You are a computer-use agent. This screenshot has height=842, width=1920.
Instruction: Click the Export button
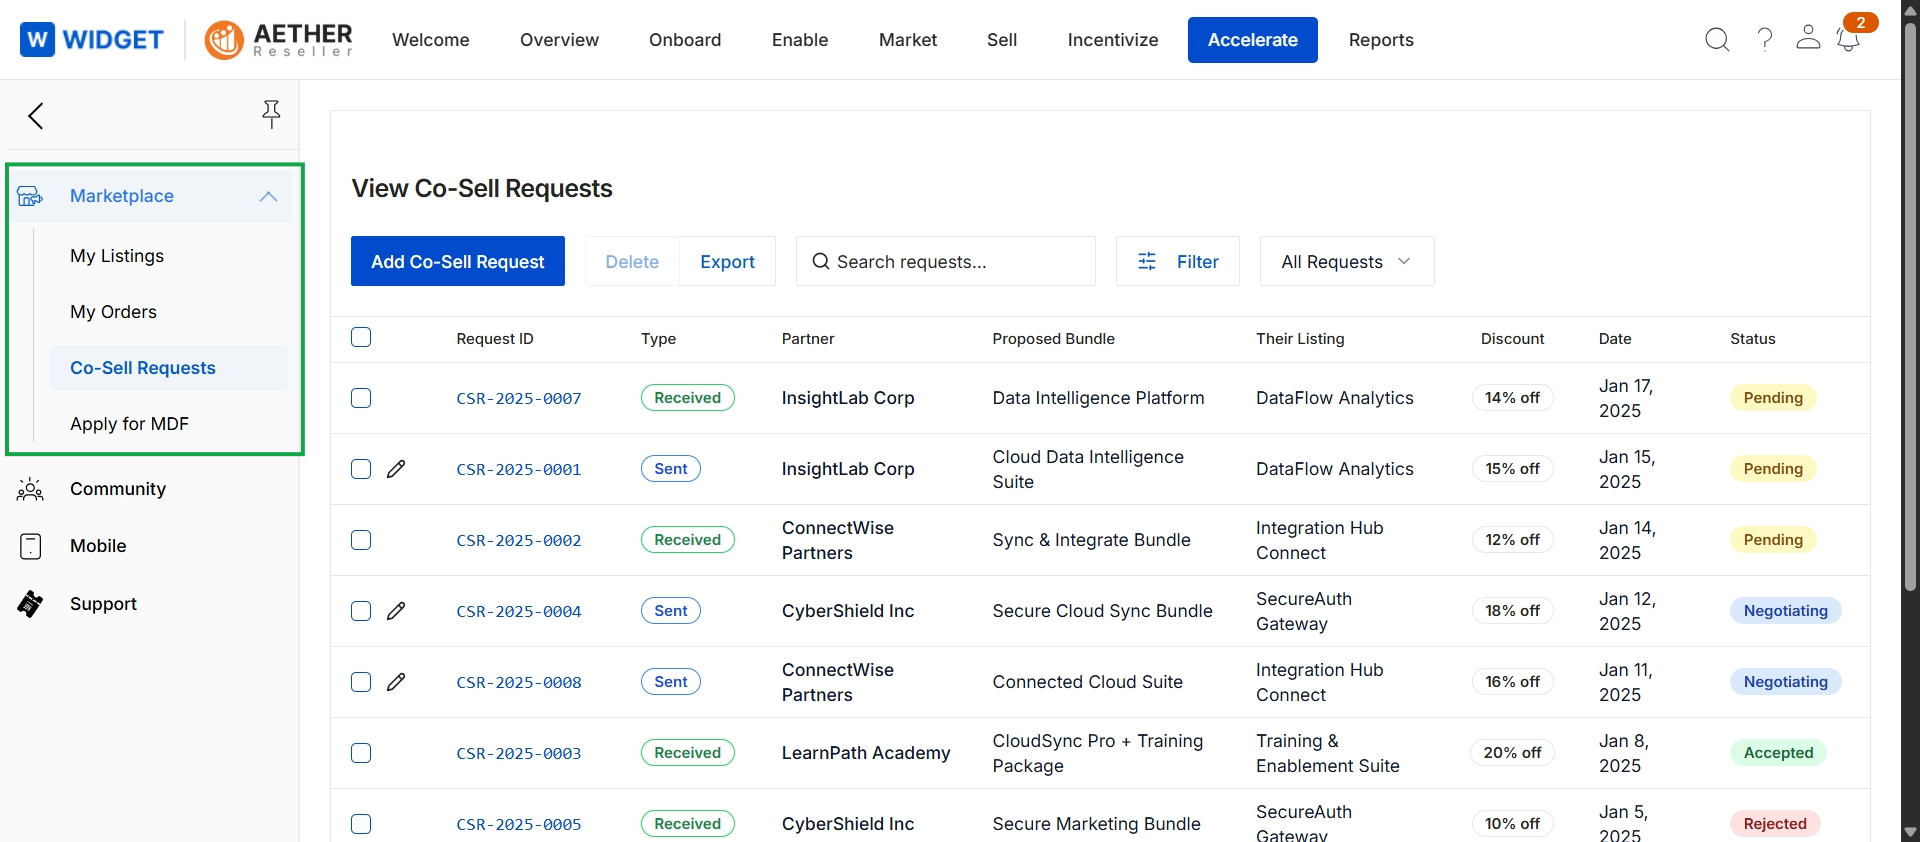(728, 261)
